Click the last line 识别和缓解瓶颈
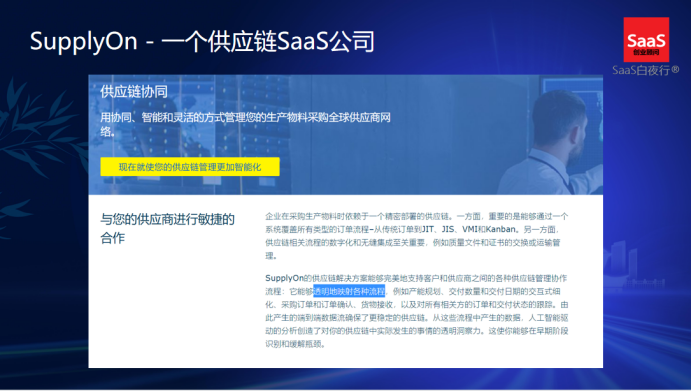The width and height of the screenshot is (692, 391). (295, 344)
